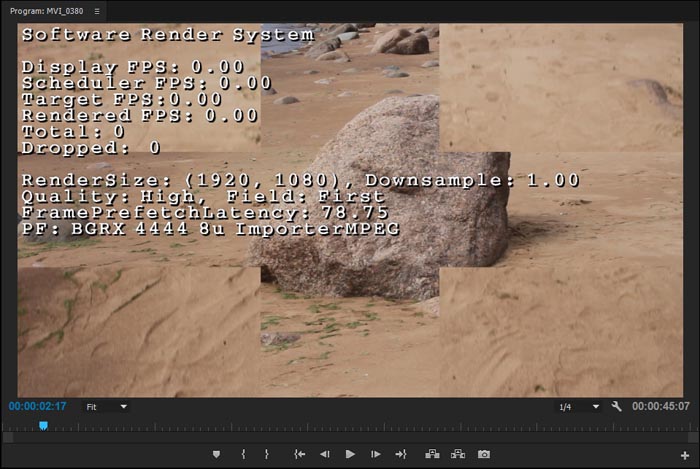700x469 pixels.
Task: Open the 1/4 playback resolution dropdown
Action: coord(579,407)
